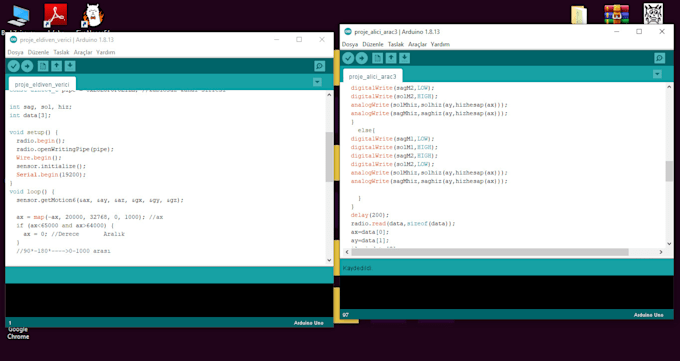The width and height of the screenshot is (680, 361).
Task: Open Taslak menu in proje_alici_arac3 window
Action: point(396,44)
